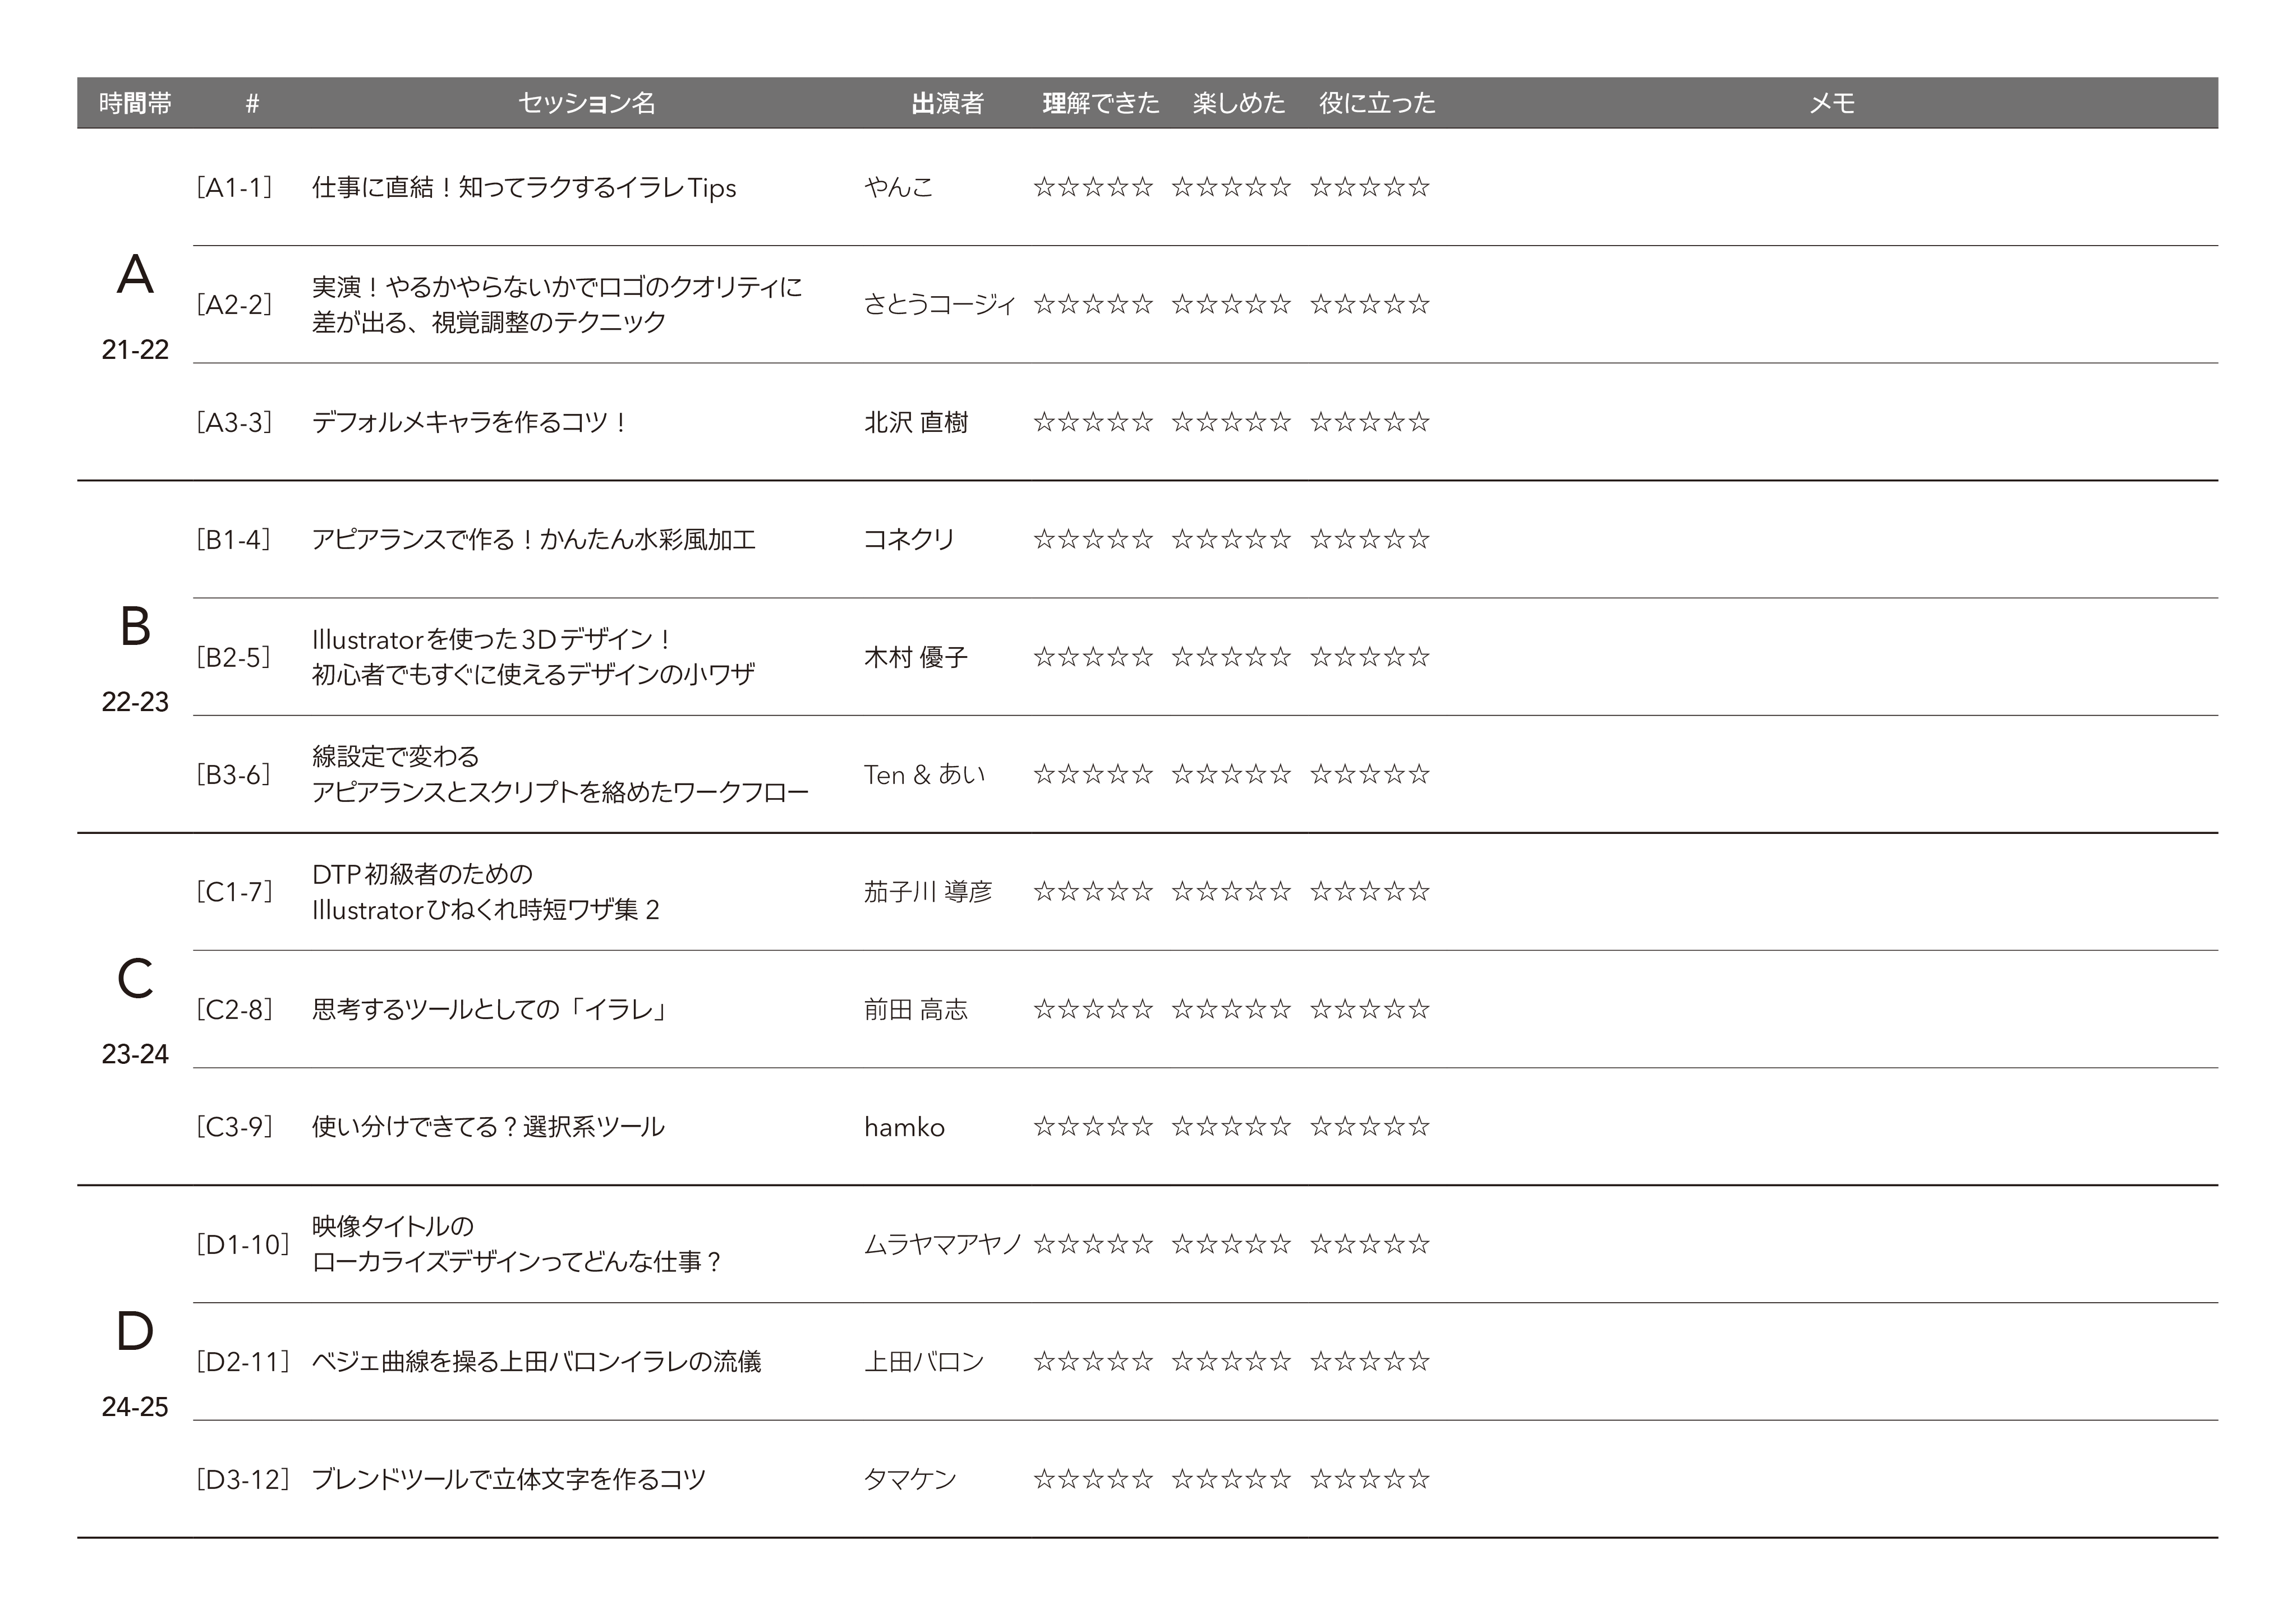Select session code [D1-10]

click(243, 1244)
